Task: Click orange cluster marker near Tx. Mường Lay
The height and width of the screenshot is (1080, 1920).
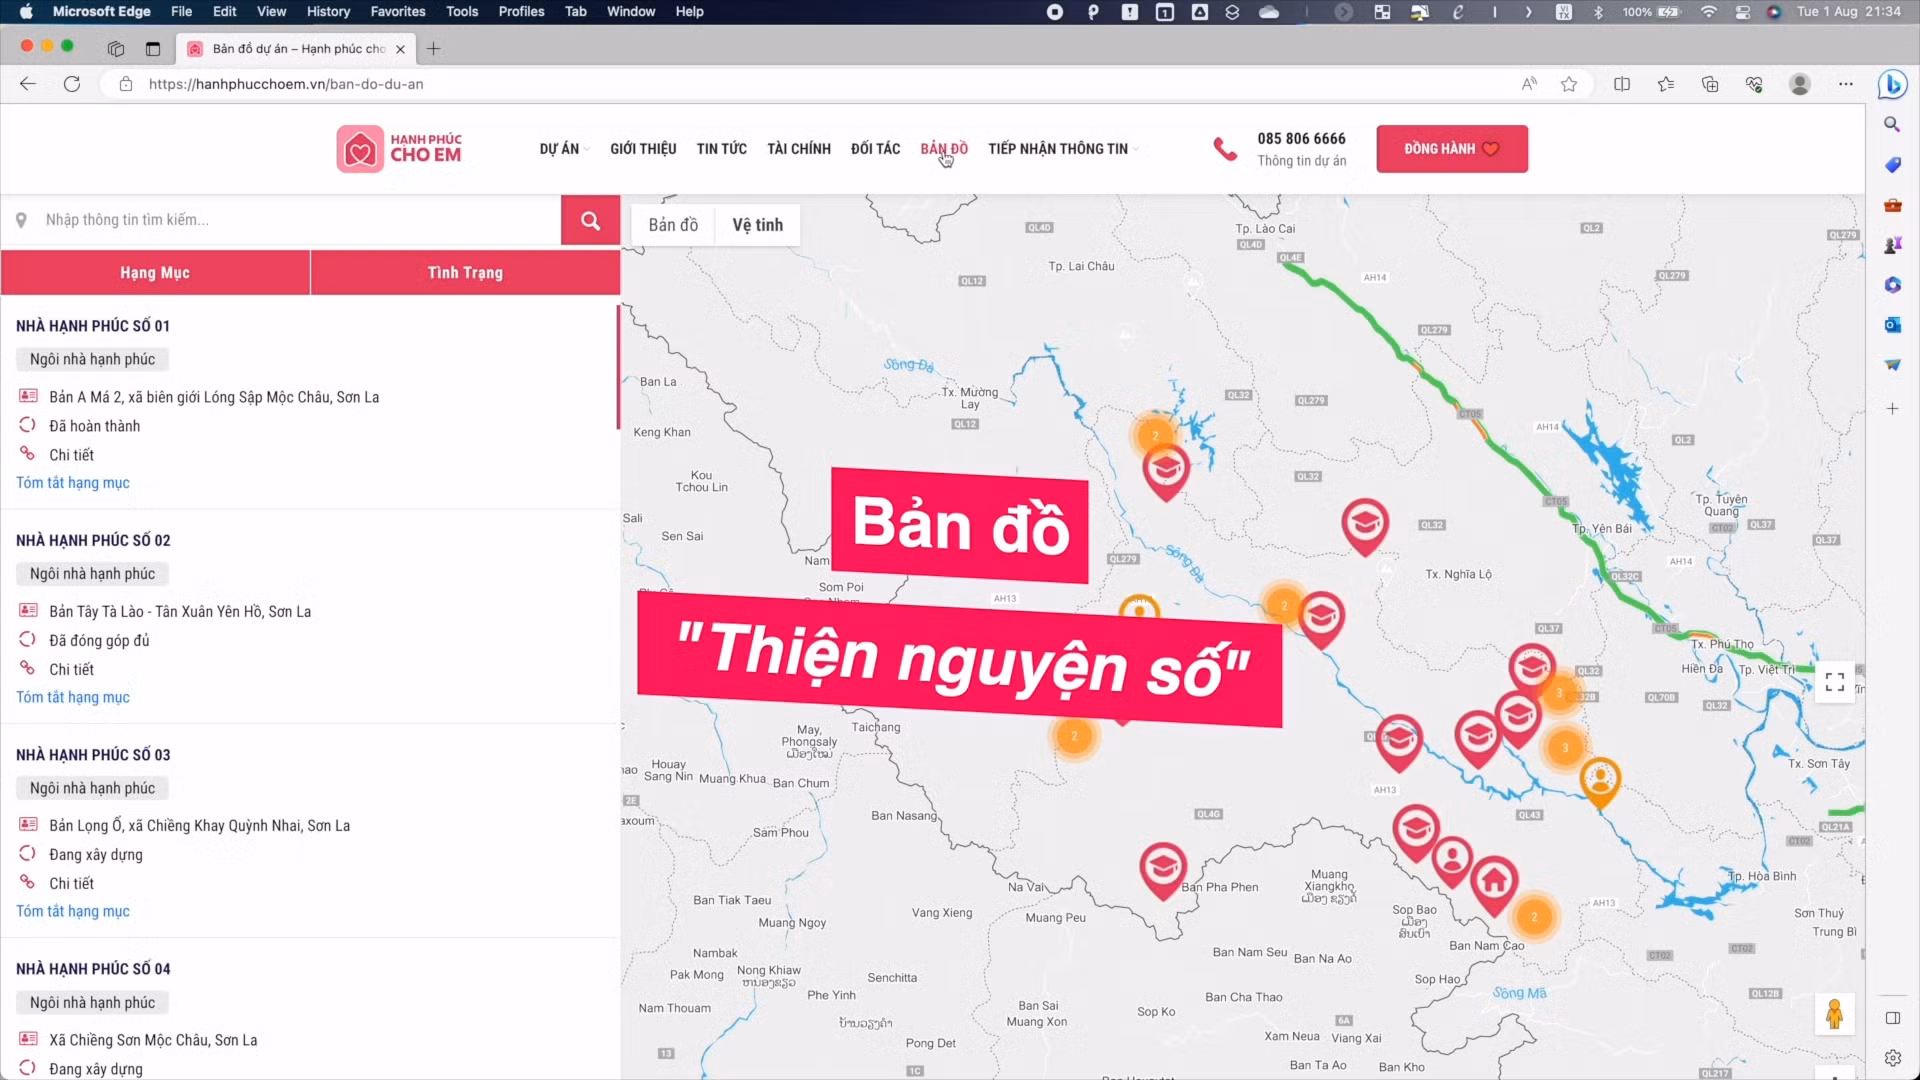Action: tap(1155, 436)
